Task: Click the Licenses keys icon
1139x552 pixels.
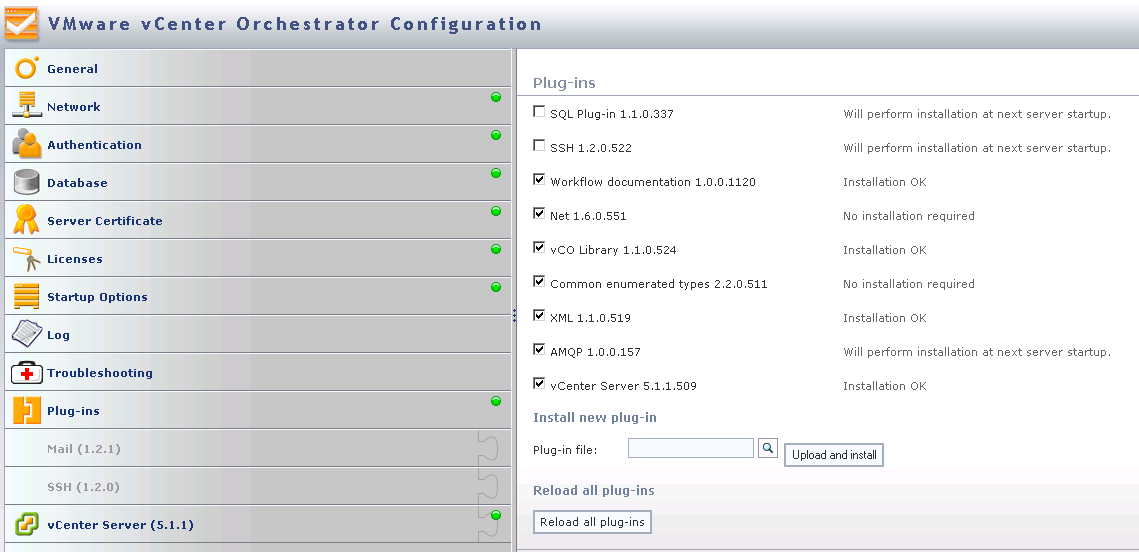Action: pyautogui.click(x=26, y=258)
